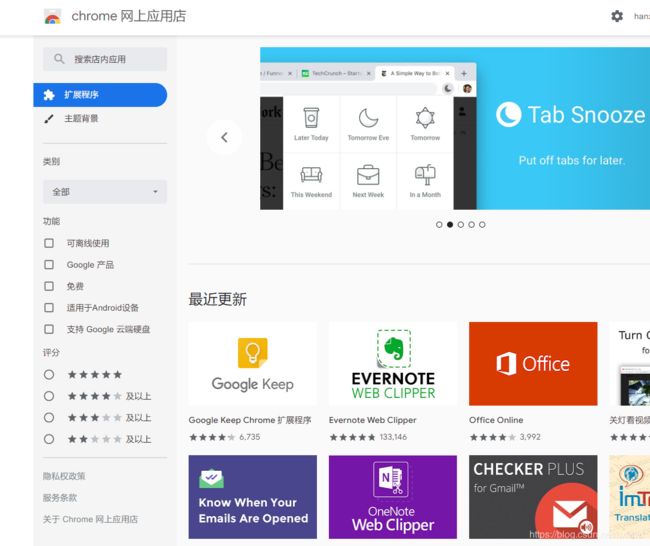
Task: Select the 扩展程序 sidebar tab
Action: coord(100,95)
